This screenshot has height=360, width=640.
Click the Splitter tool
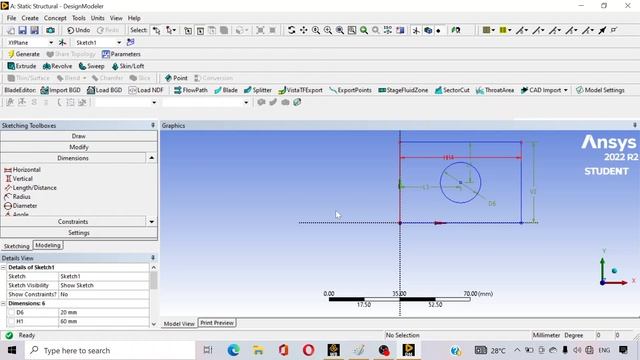pyautogui.click(x=258, y=90)
